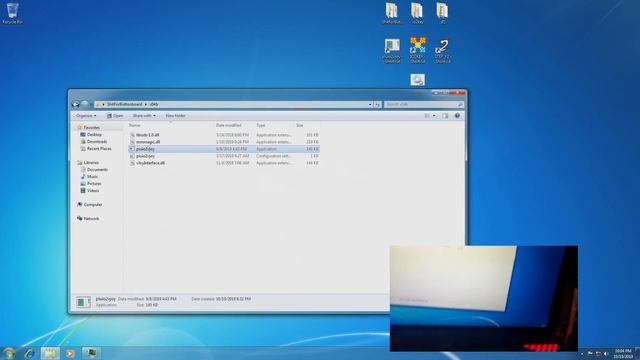Viewport: 640px width, 360px height.
Task: Open the Share with dropdown
Action: tap(144, 116)
